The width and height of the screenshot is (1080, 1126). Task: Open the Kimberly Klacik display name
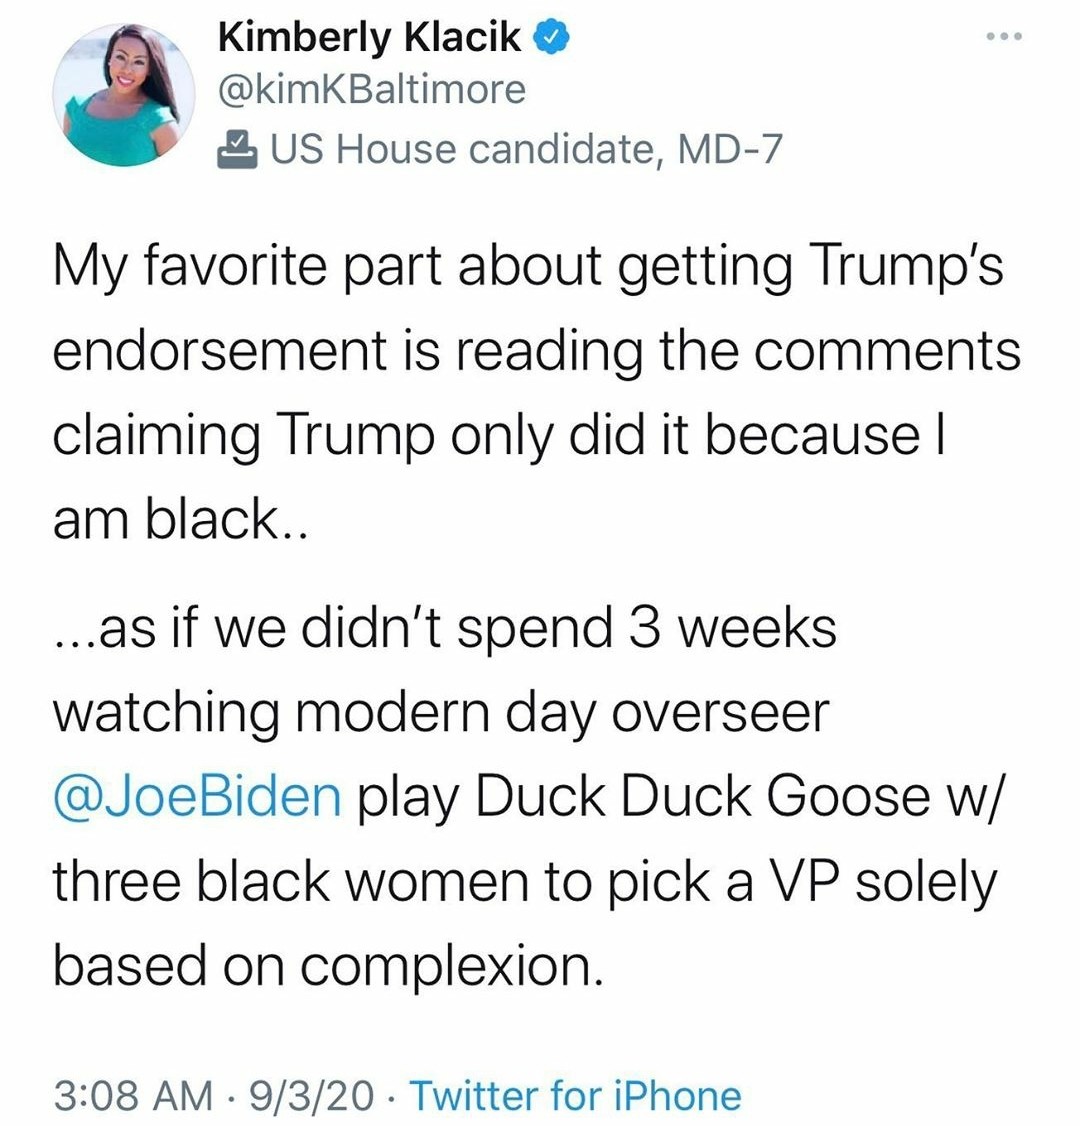[369, 39]
